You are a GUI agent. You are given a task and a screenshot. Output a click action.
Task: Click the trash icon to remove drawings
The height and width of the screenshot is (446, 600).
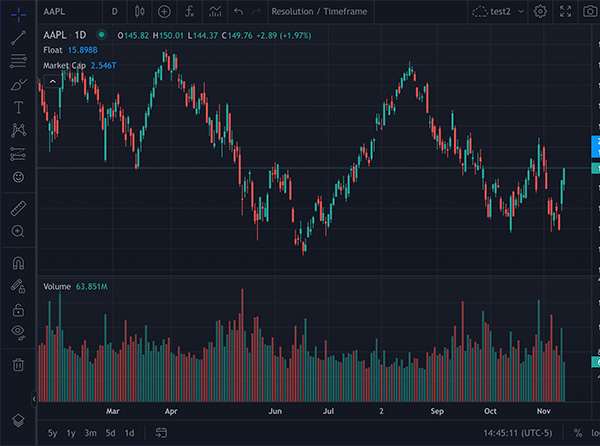[18, 364]
